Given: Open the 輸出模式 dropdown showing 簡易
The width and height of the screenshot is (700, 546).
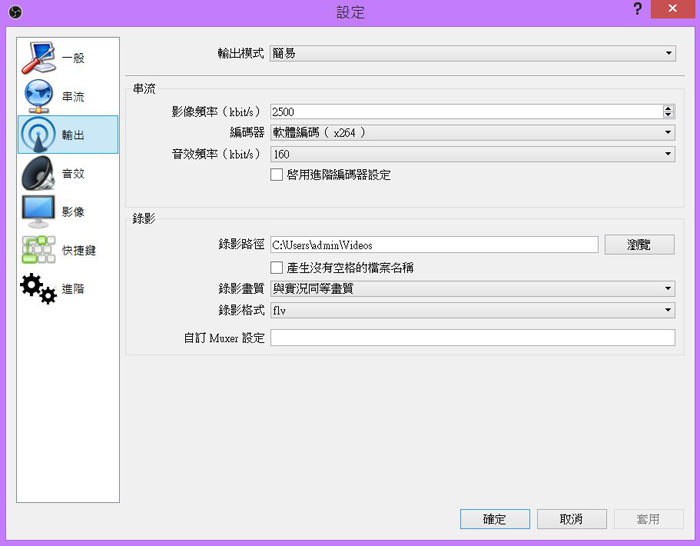Looking at the screenshot, I should (x=473, y=54).
